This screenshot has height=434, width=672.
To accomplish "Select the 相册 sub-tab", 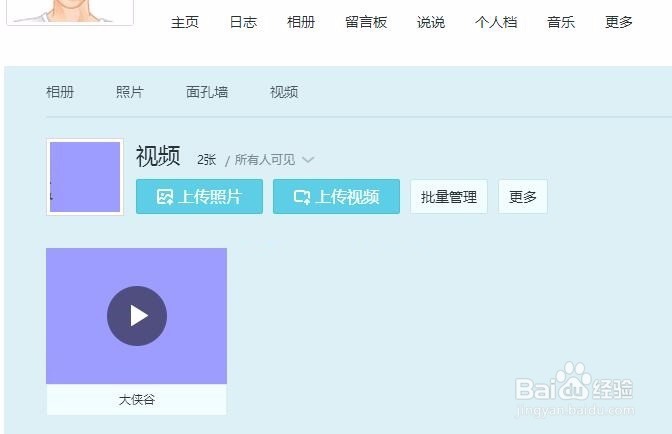I will (60, 92).
